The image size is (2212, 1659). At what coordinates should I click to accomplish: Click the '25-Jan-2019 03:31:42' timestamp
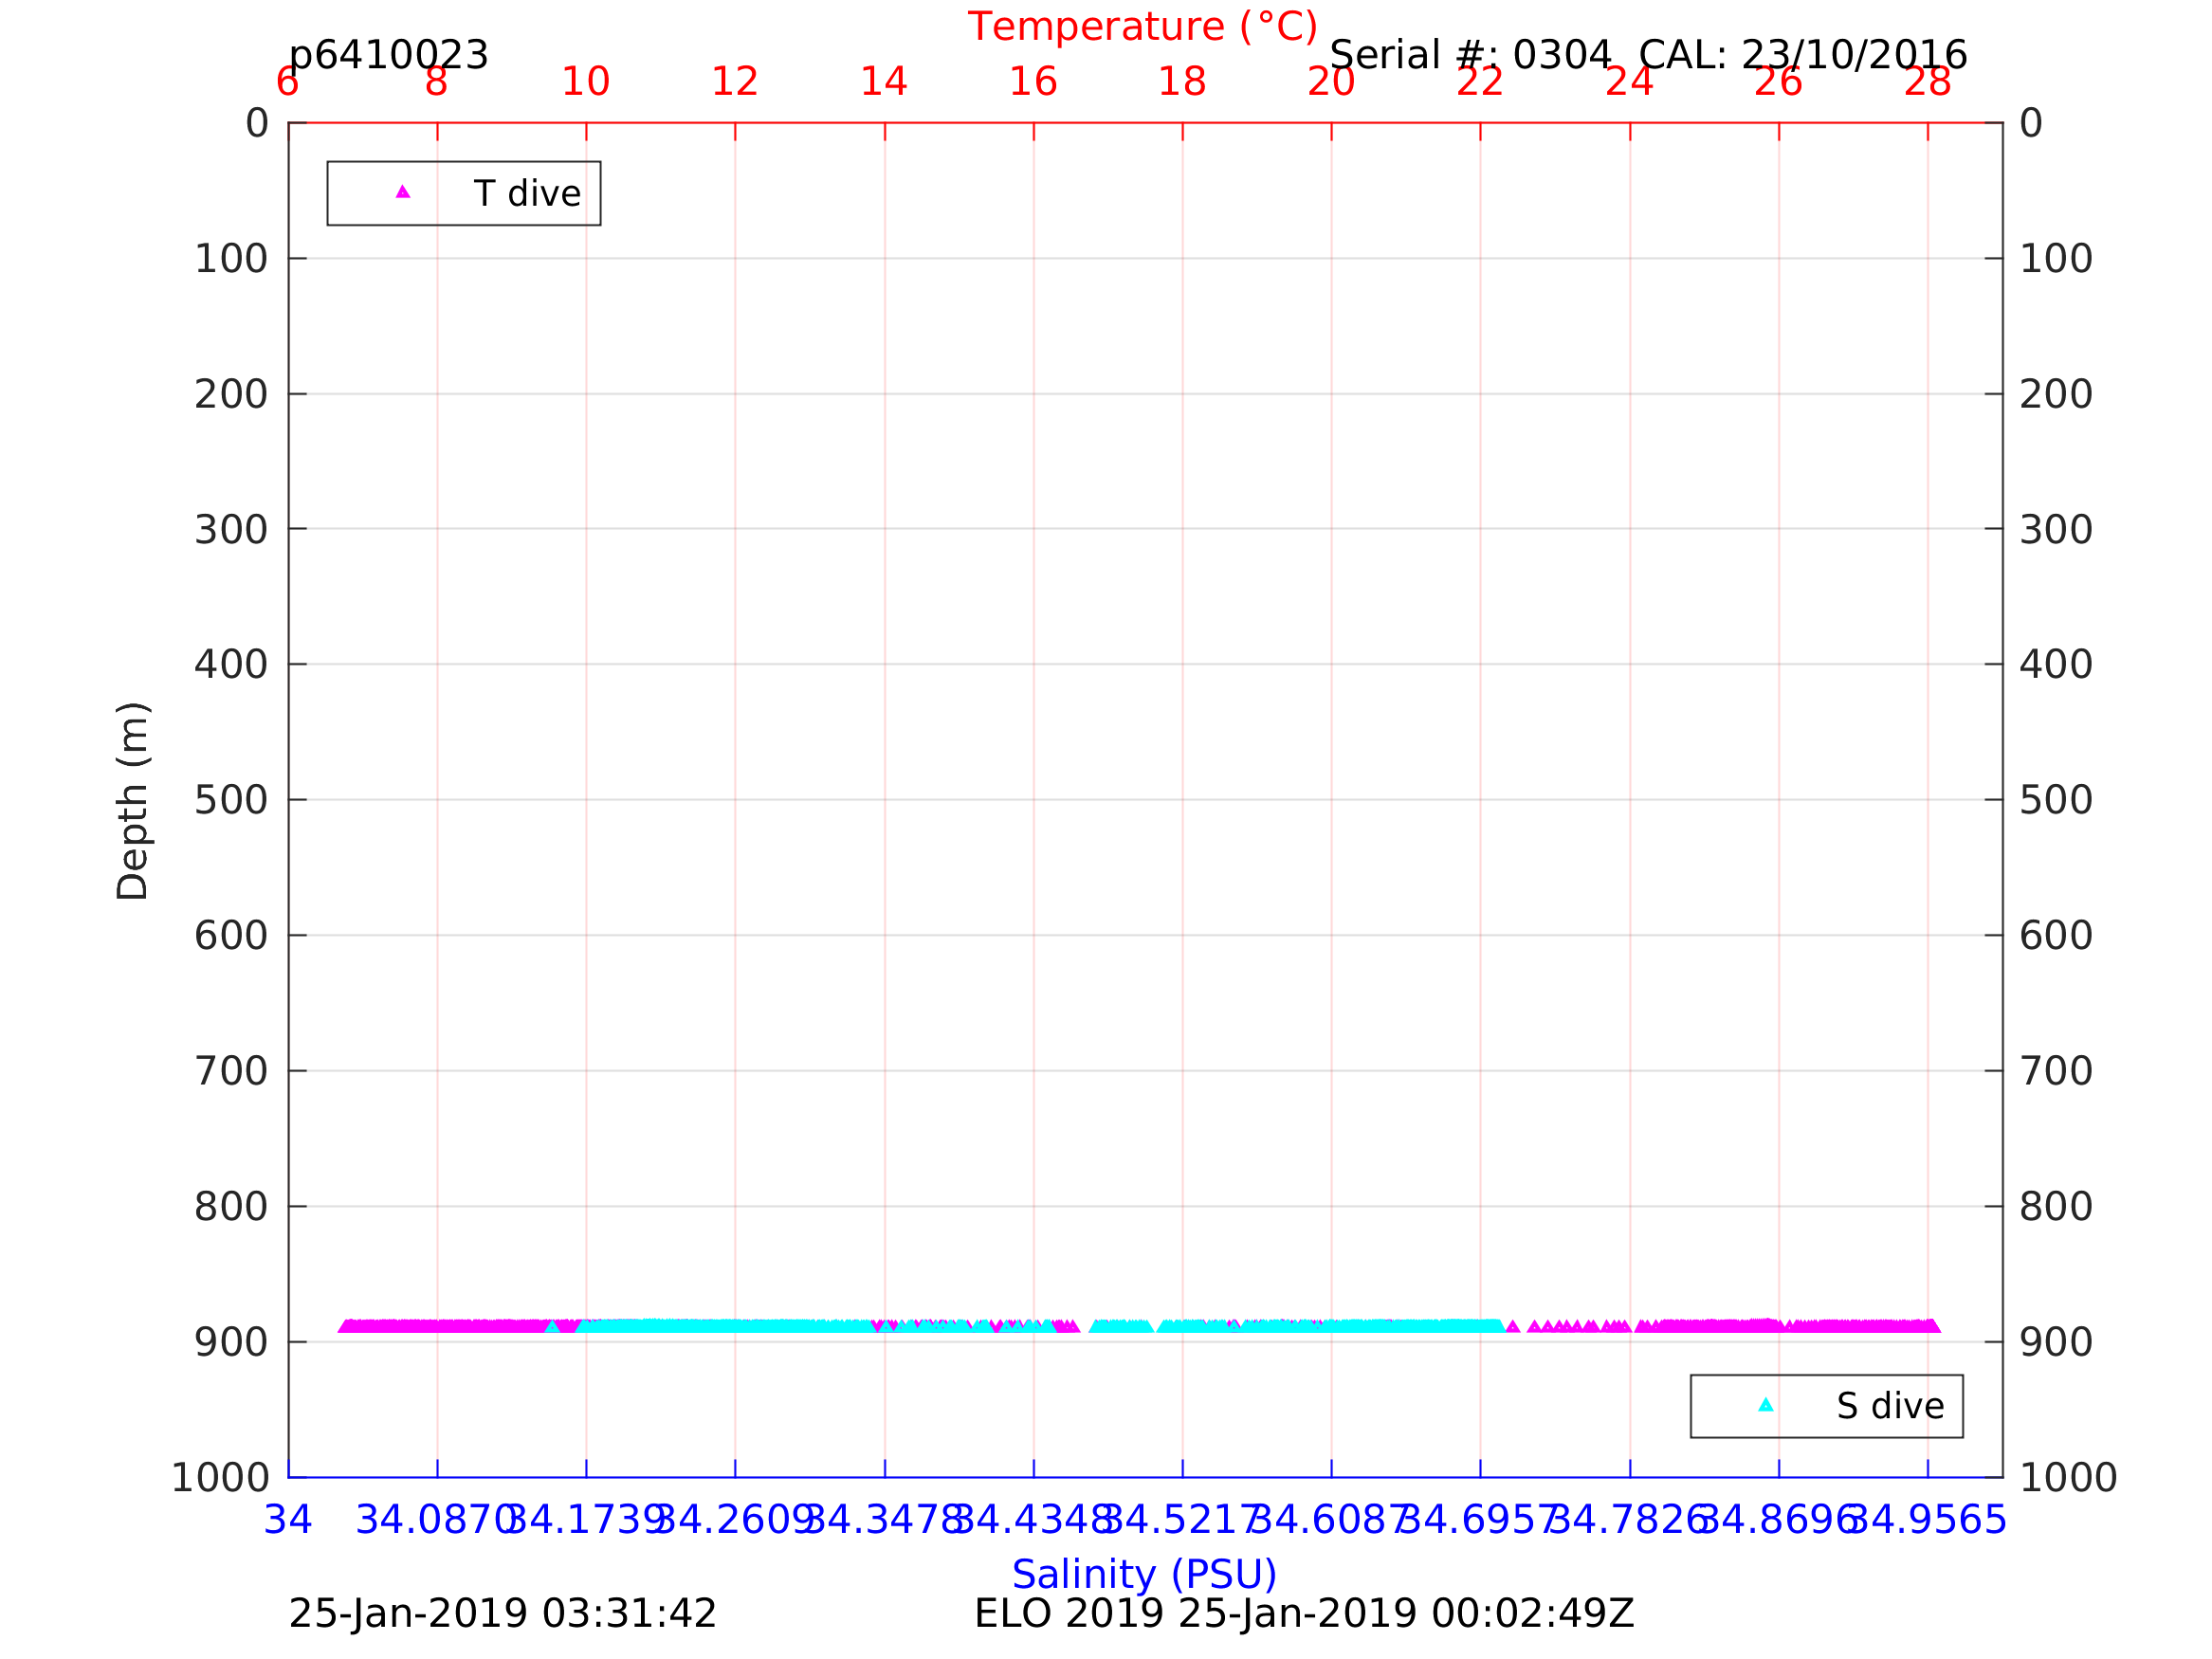coord(502,1614)
